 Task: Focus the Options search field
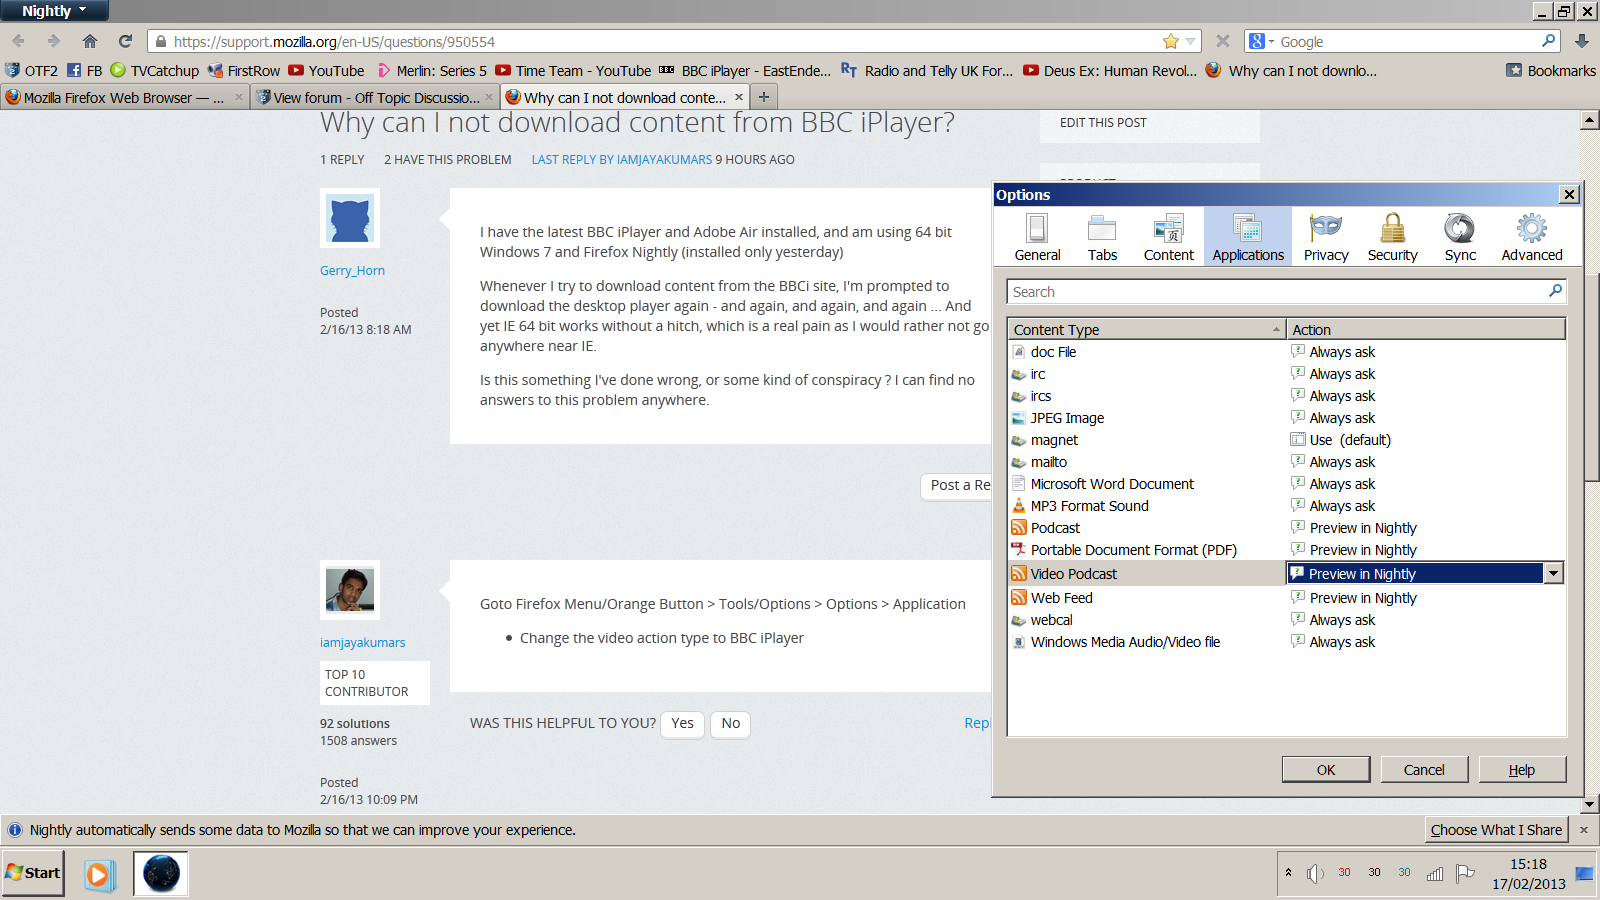(x=1285, y=292)
